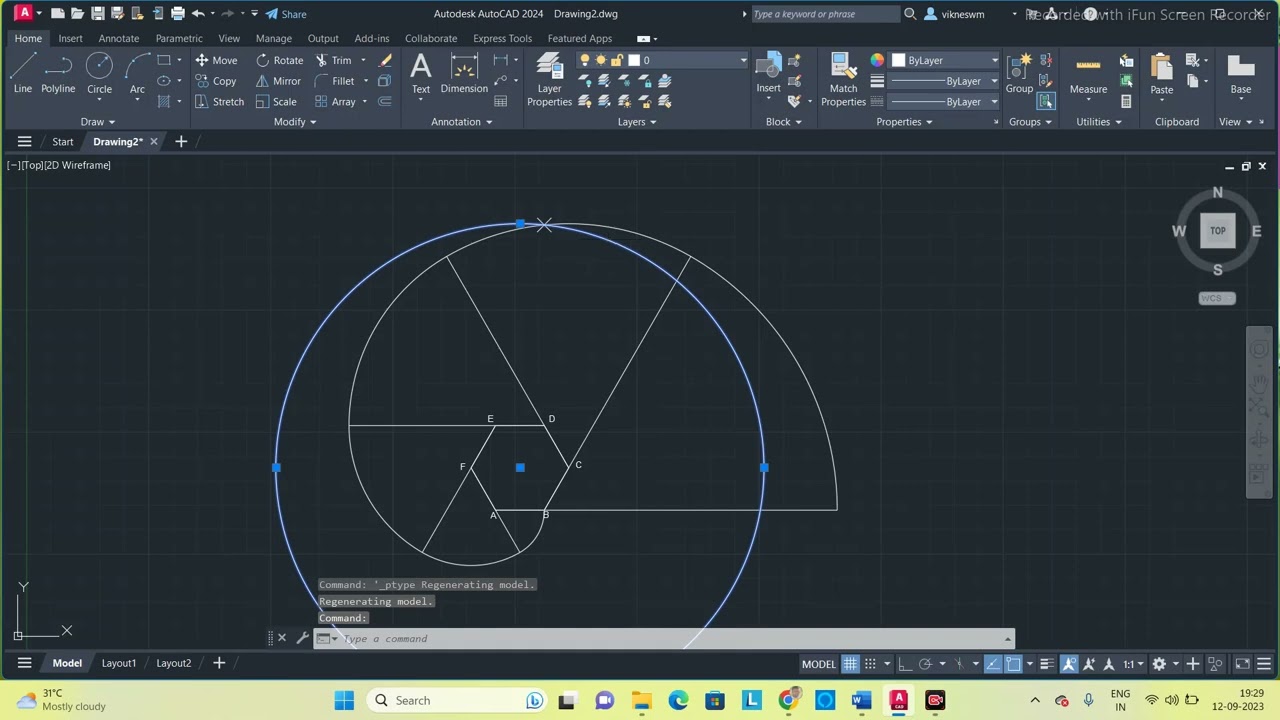The height and width of the screenshot is (720, 1280).
Task: Toggle group selection on/off button
Action: [1046, 101]
